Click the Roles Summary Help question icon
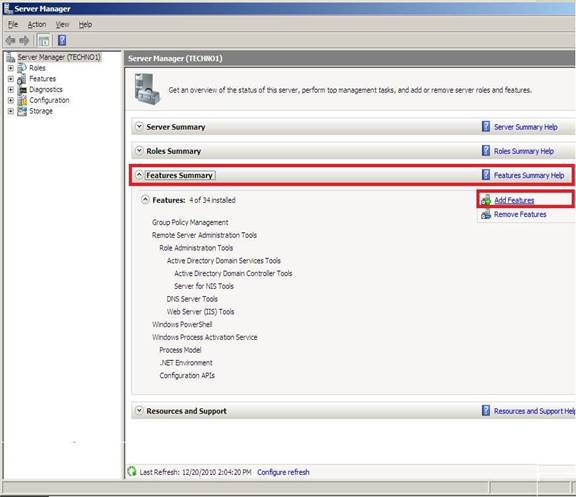 point(486,151)
